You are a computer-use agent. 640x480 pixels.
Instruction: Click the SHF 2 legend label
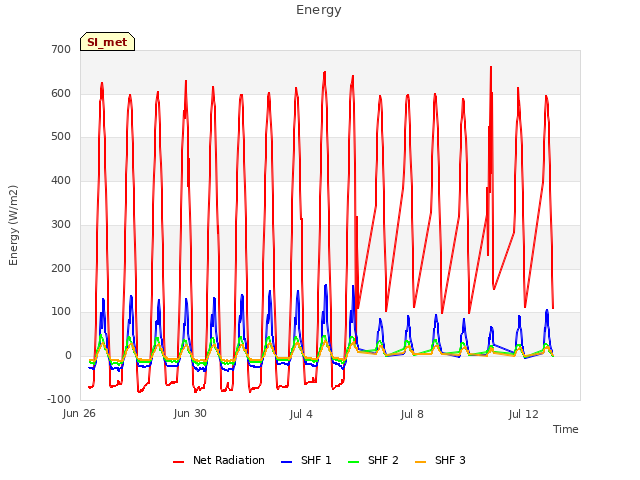tap(383, 460)
